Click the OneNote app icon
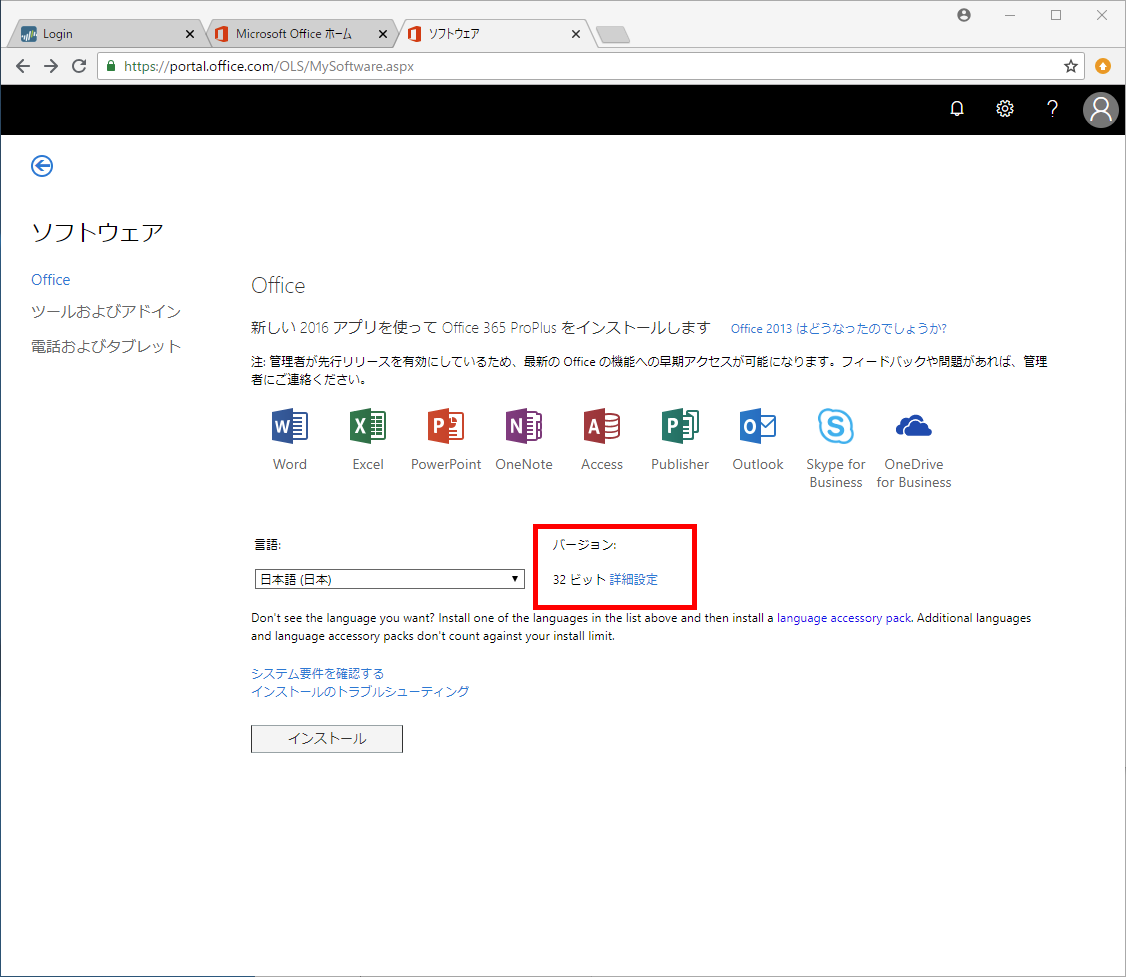 (x=524, y=426)
